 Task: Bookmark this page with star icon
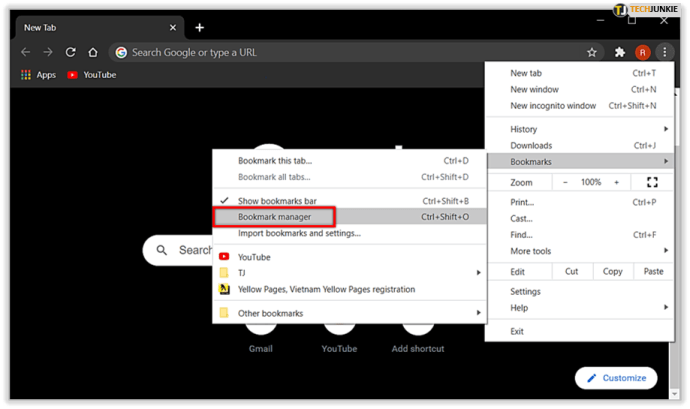coord(592,53)
